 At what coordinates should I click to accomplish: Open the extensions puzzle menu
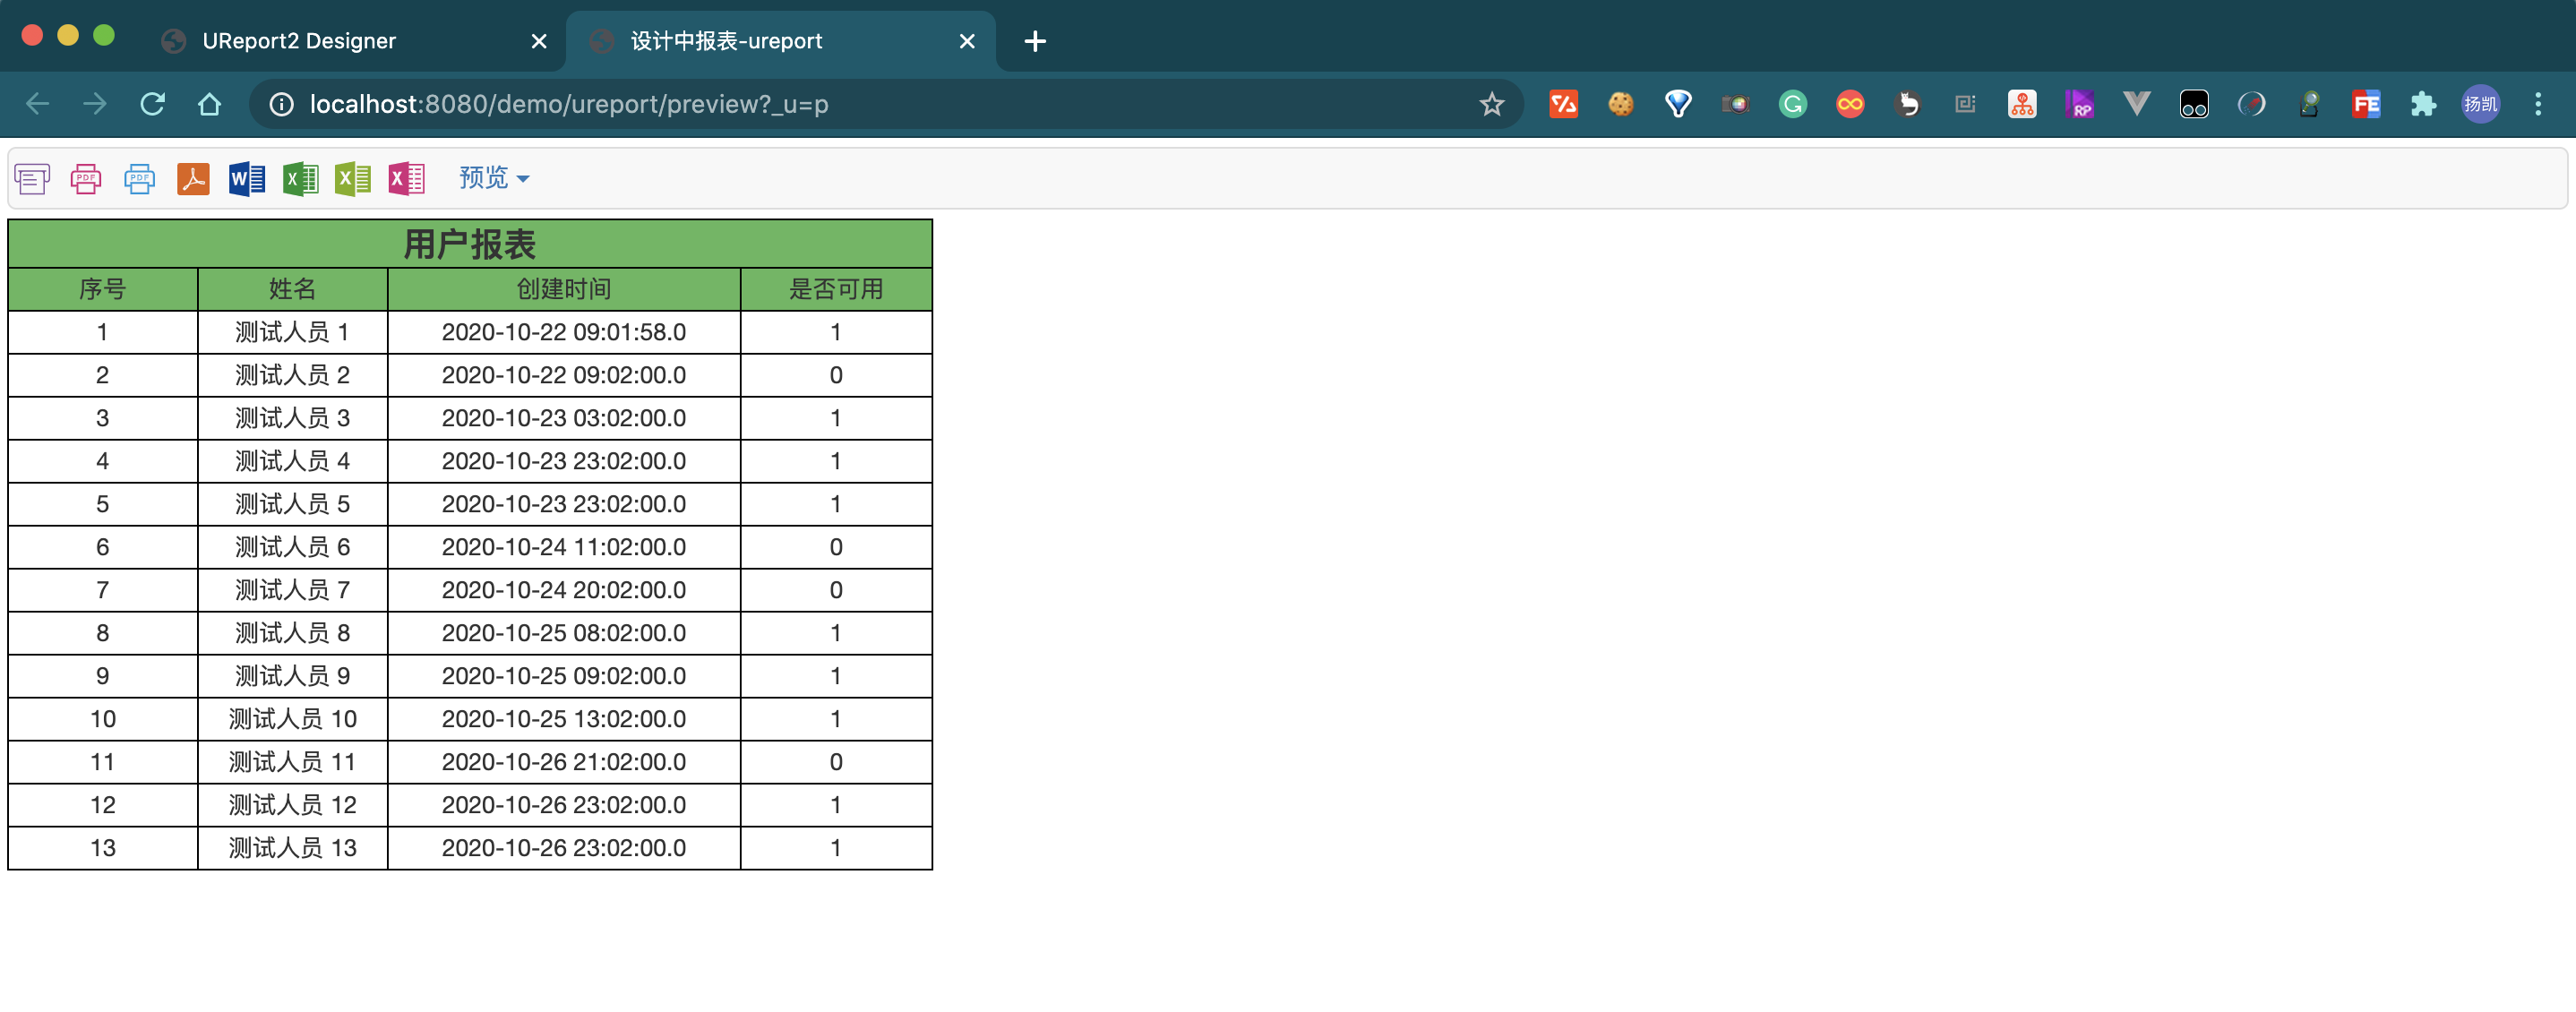[2423, 104]
